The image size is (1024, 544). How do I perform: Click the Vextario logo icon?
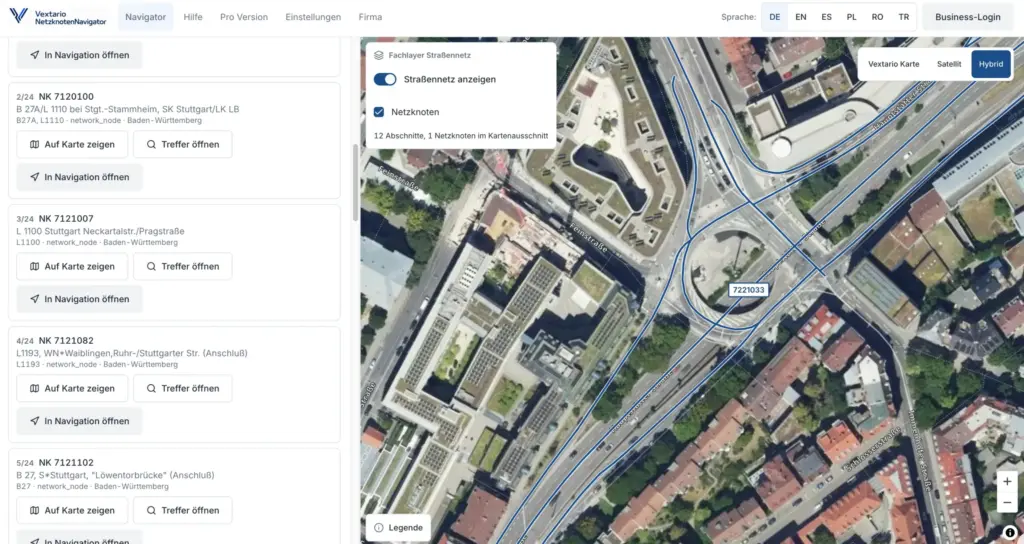coord(18,16)
